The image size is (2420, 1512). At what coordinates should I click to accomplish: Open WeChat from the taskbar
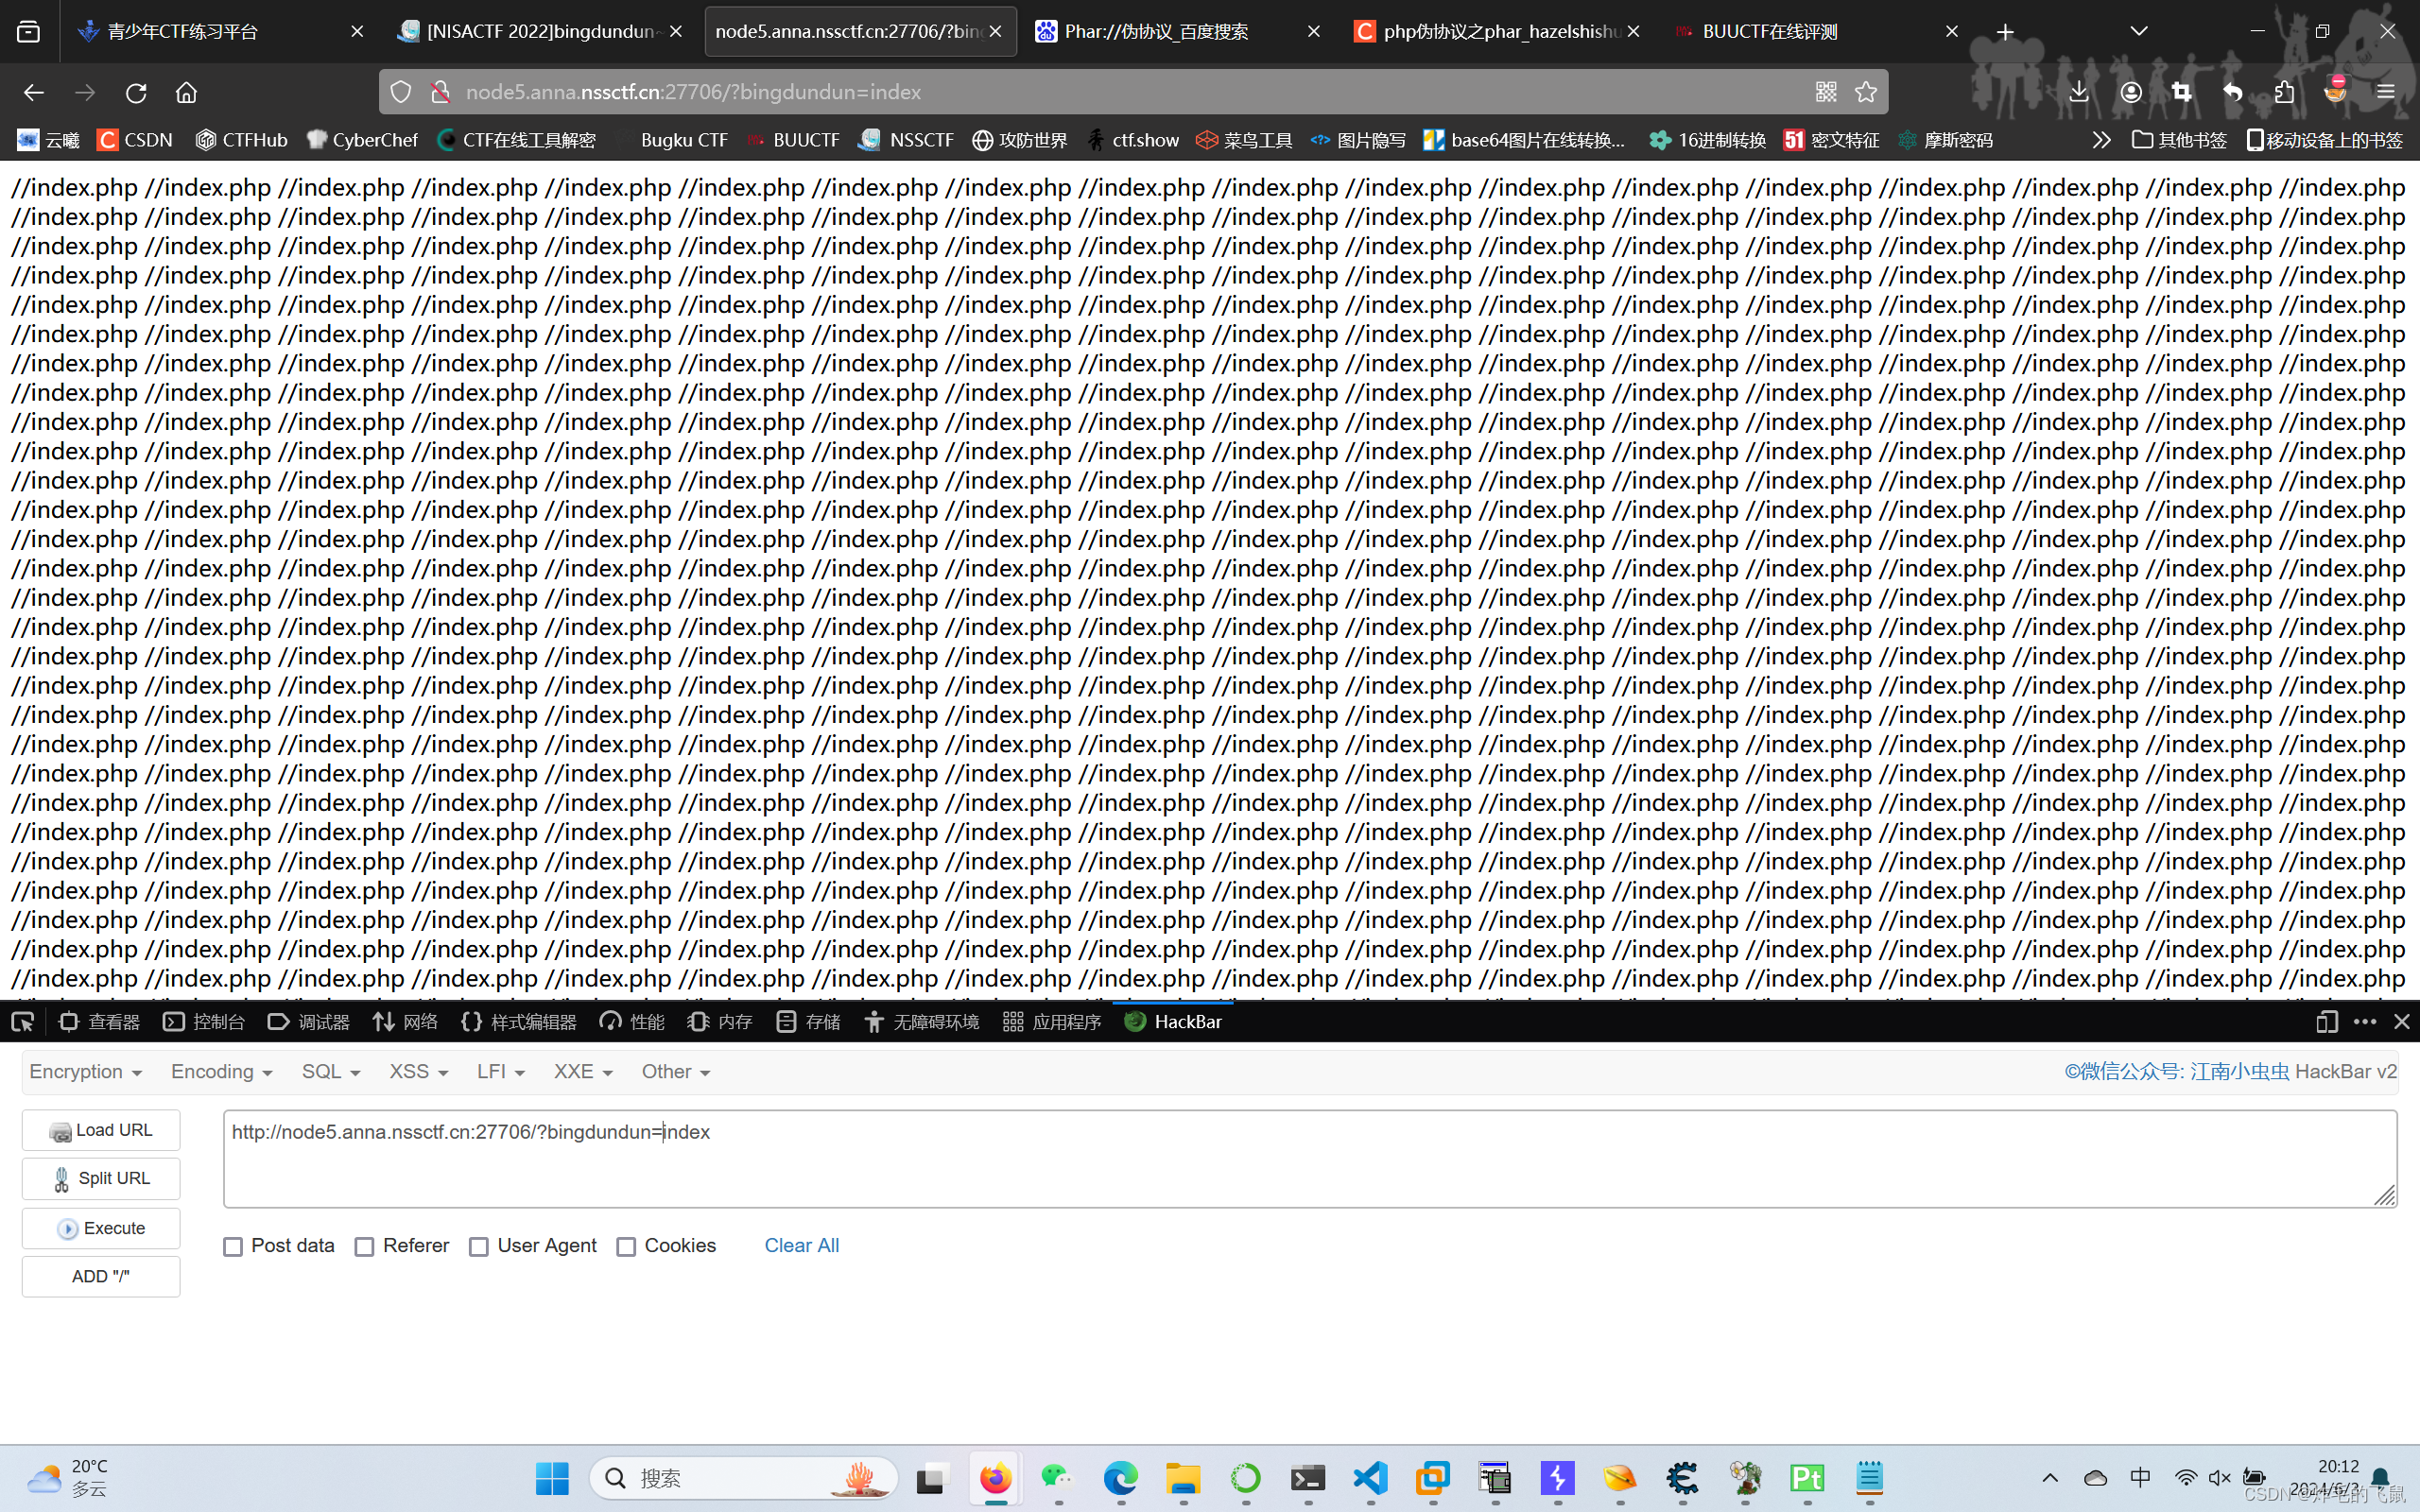point(1057,1477)
